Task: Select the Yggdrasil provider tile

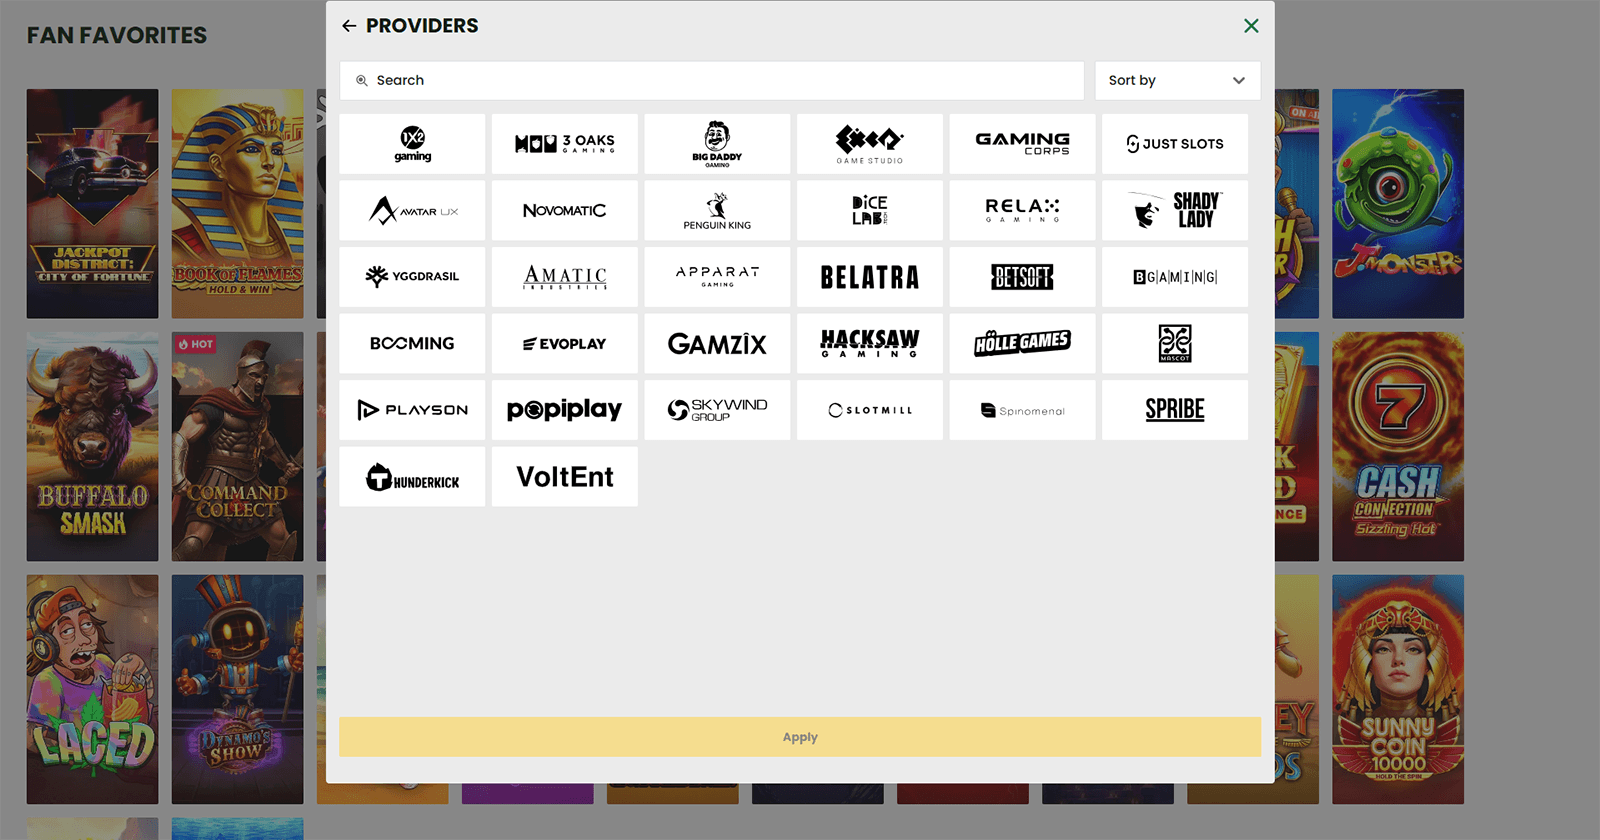Action: 412,277
